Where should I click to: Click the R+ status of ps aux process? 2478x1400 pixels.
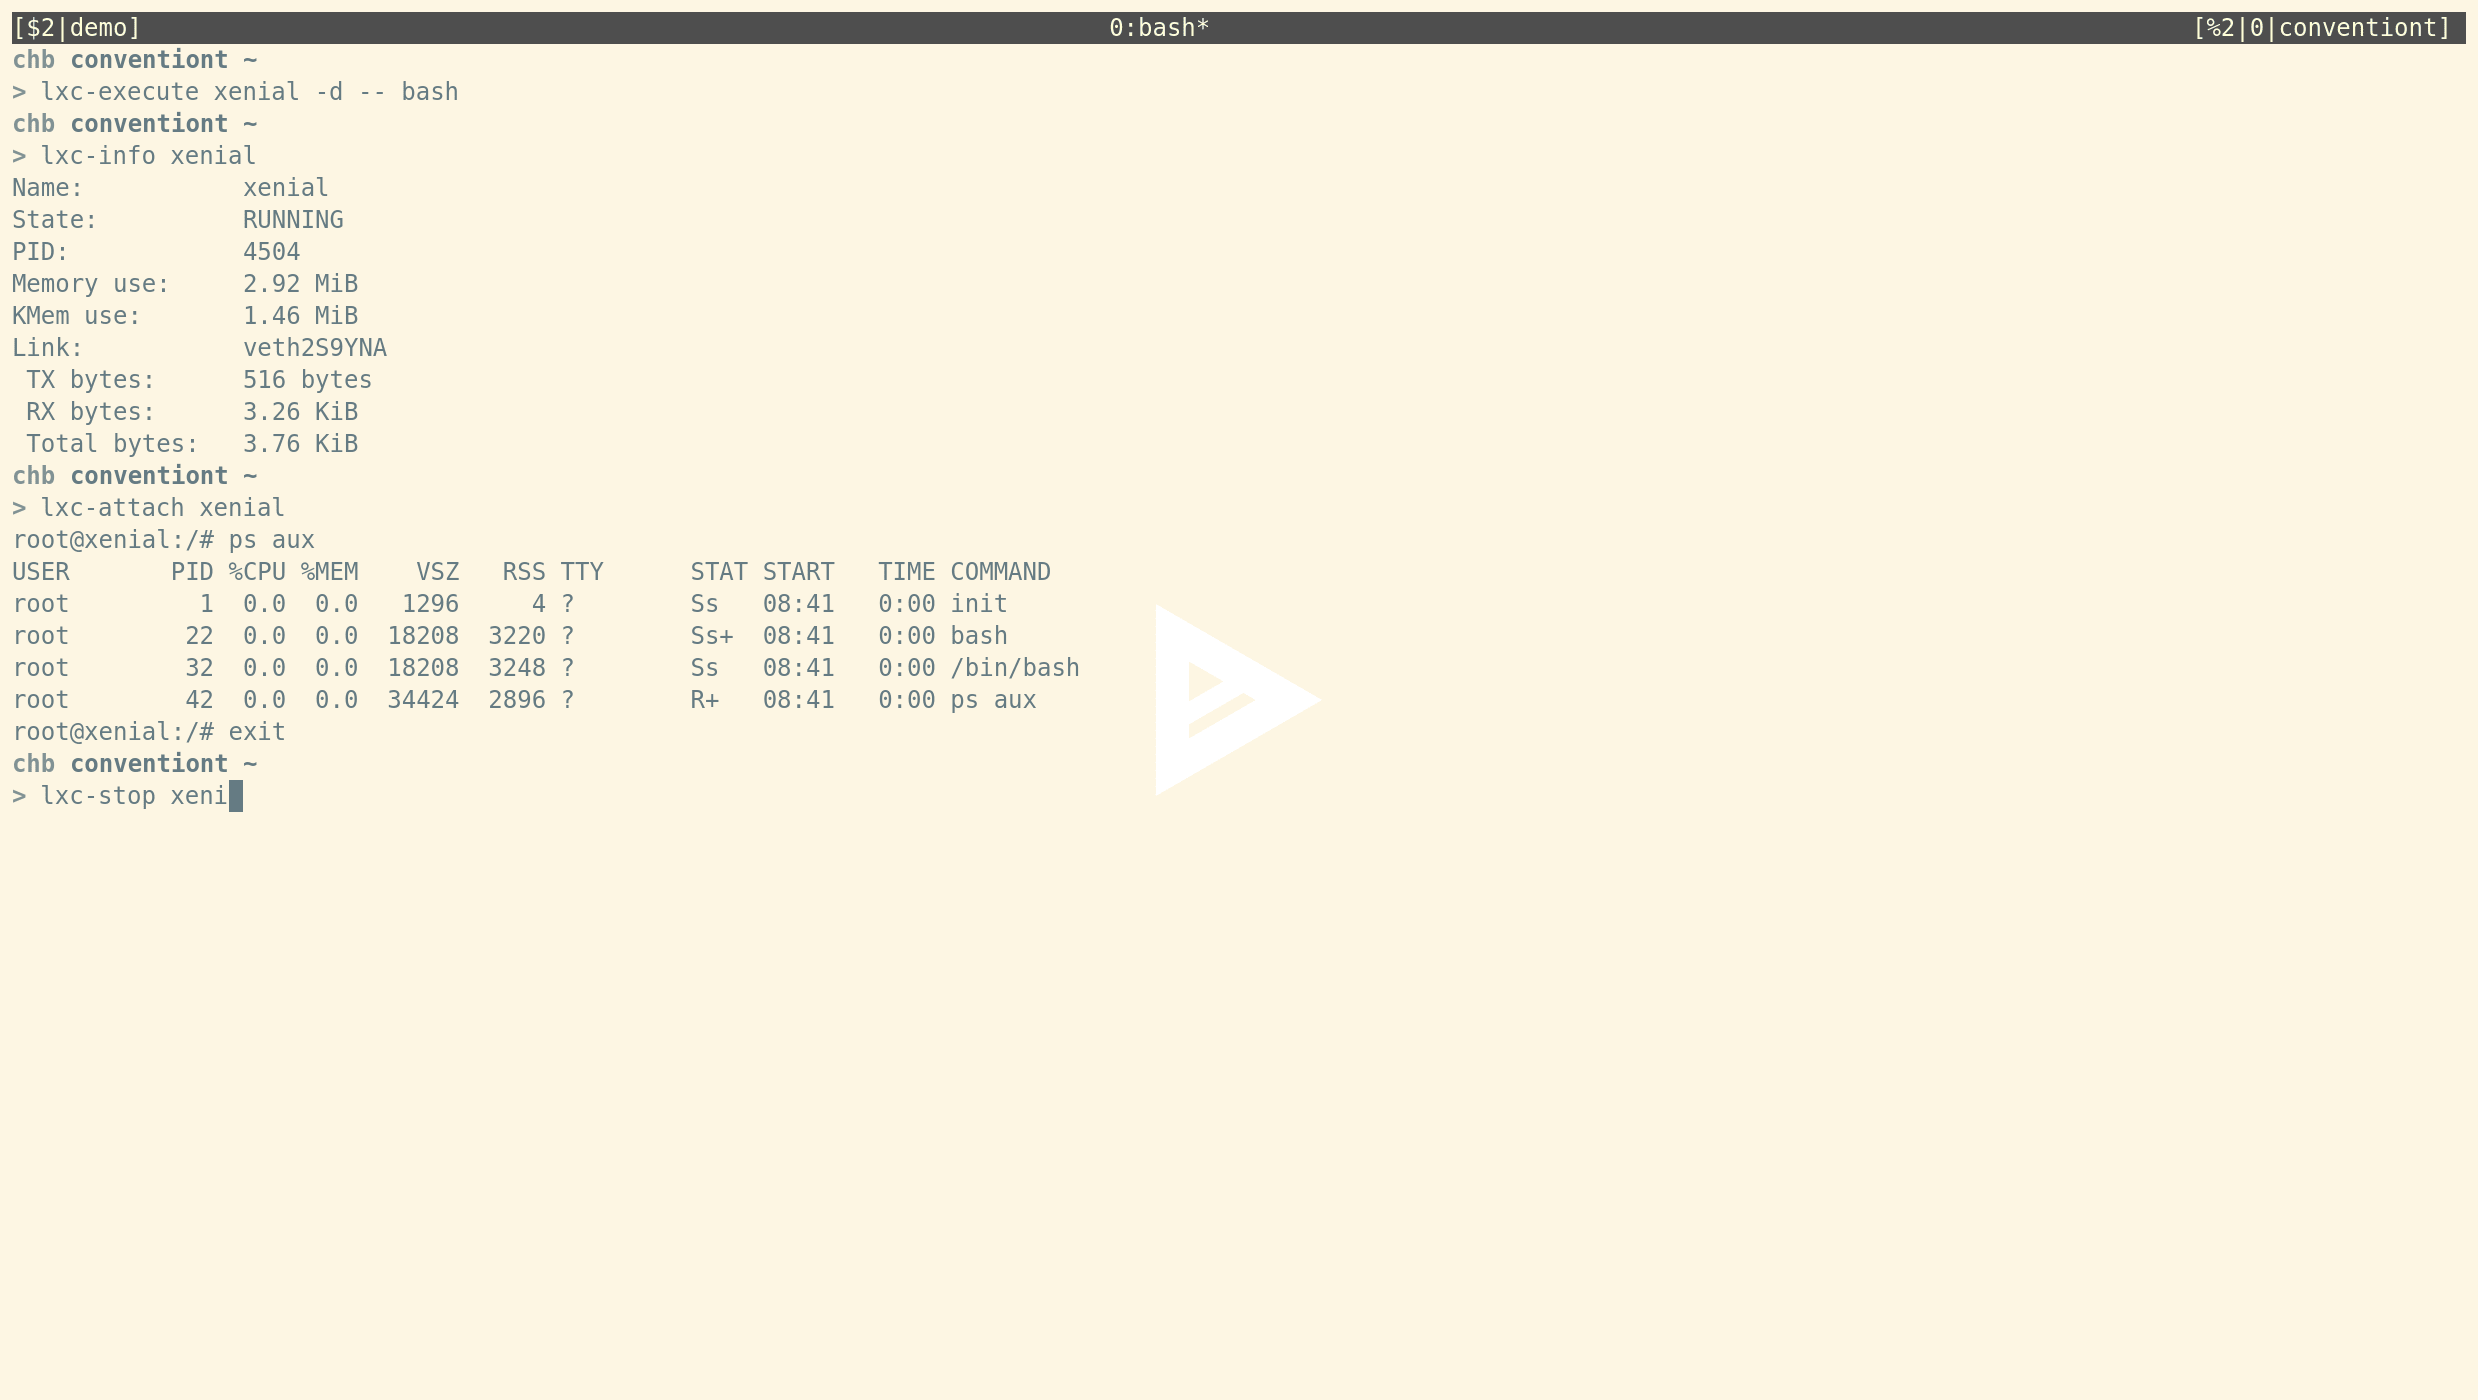[x=705, y=700]
